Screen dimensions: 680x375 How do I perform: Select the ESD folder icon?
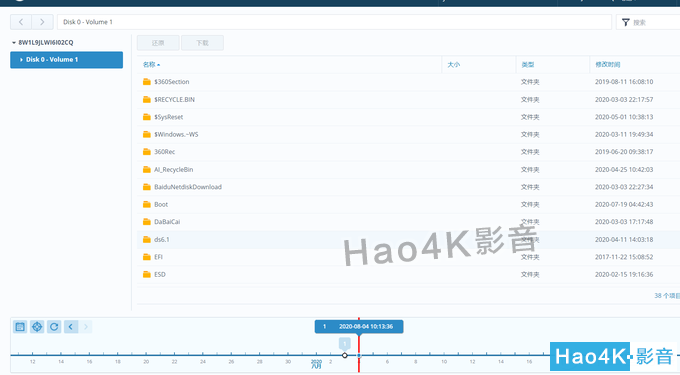click(147, 274)
